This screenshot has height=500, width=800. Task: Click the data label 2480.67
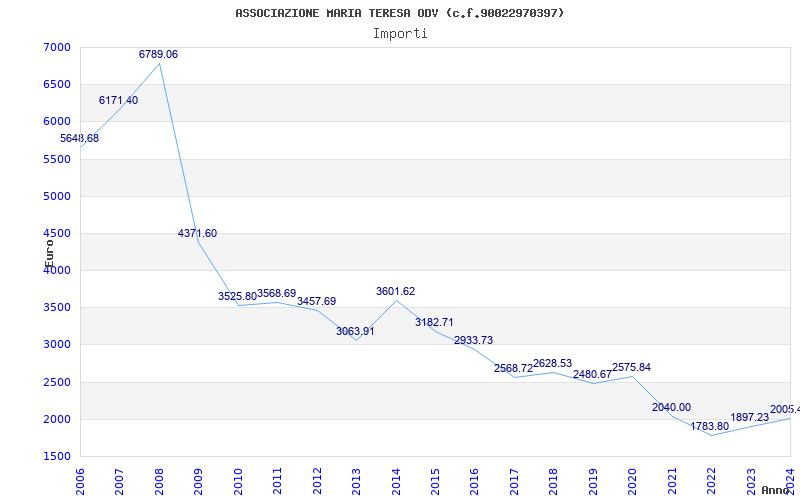tap(592, 374)
